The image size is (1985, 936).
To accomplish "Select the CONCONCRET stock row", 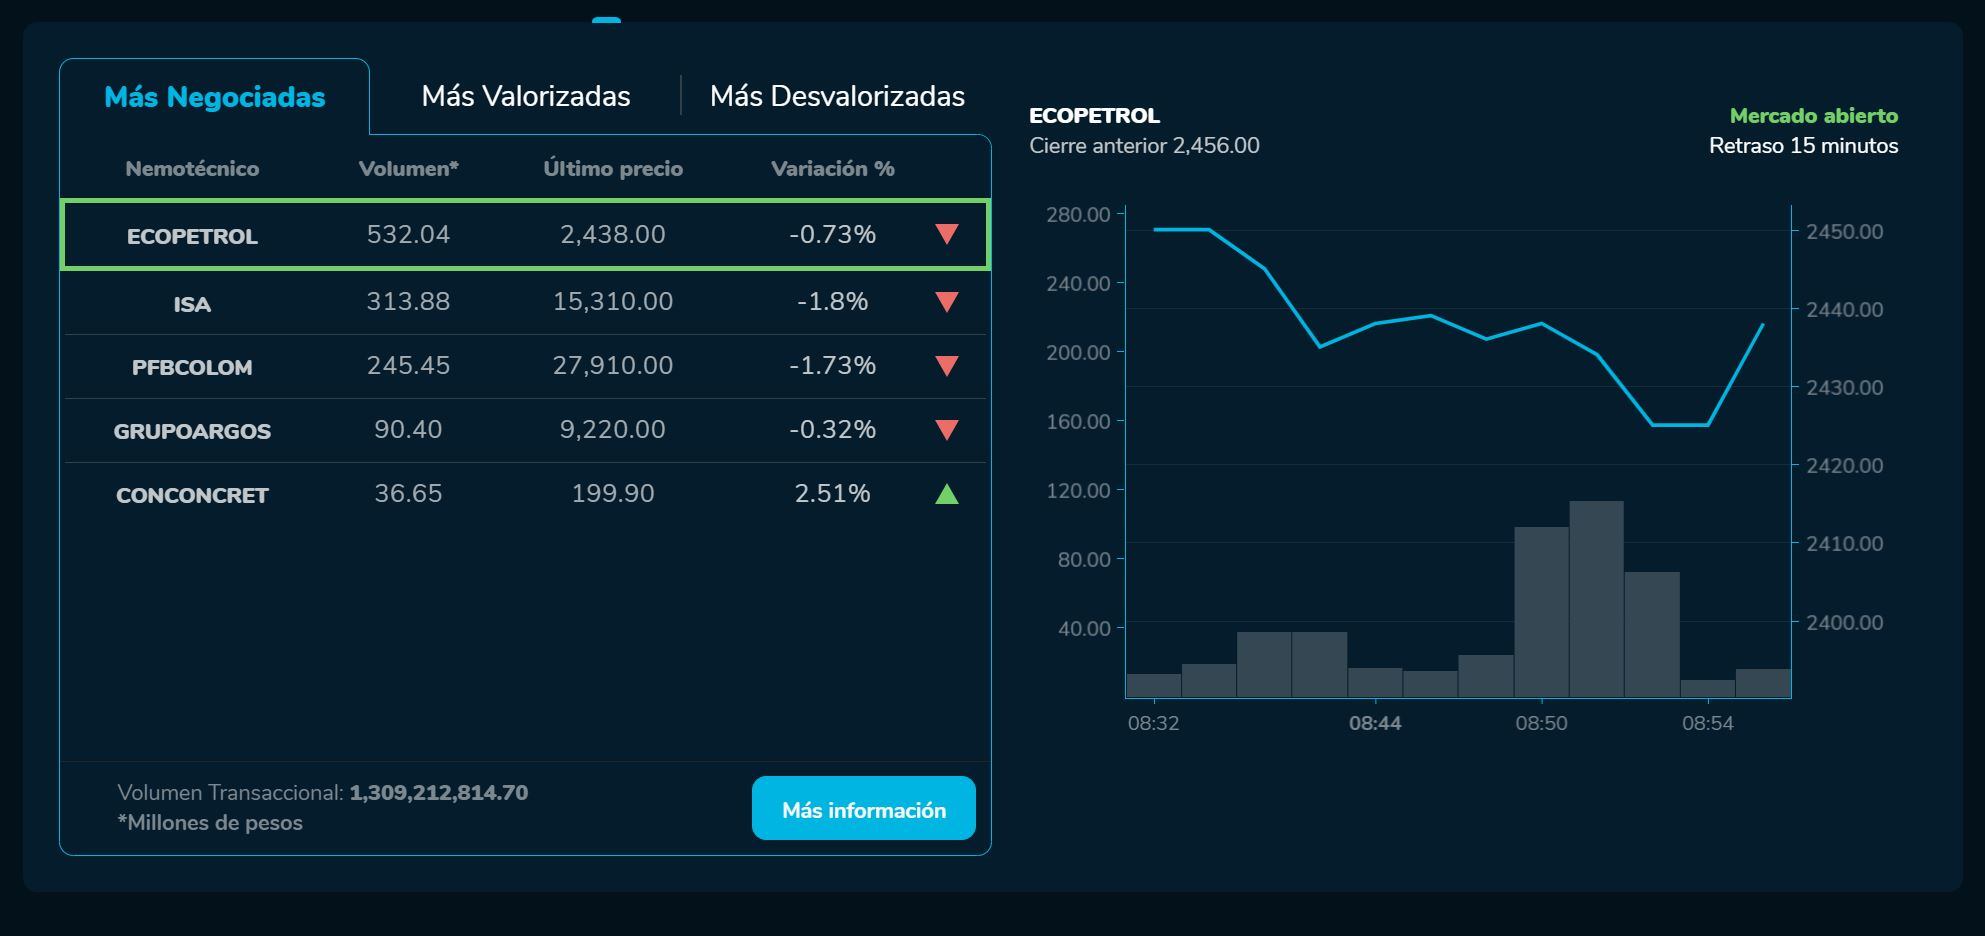I will tap(192, 496).
